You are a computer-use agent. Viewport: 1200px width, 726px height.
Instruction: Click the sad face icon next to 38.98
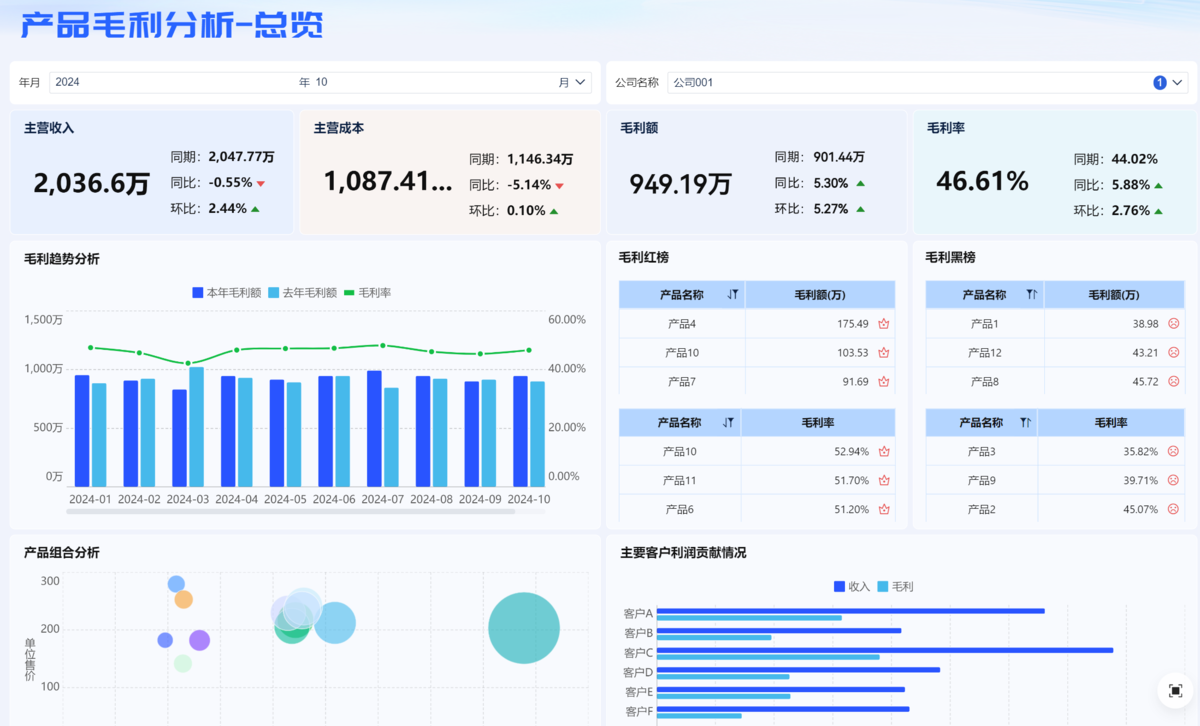1174,324
